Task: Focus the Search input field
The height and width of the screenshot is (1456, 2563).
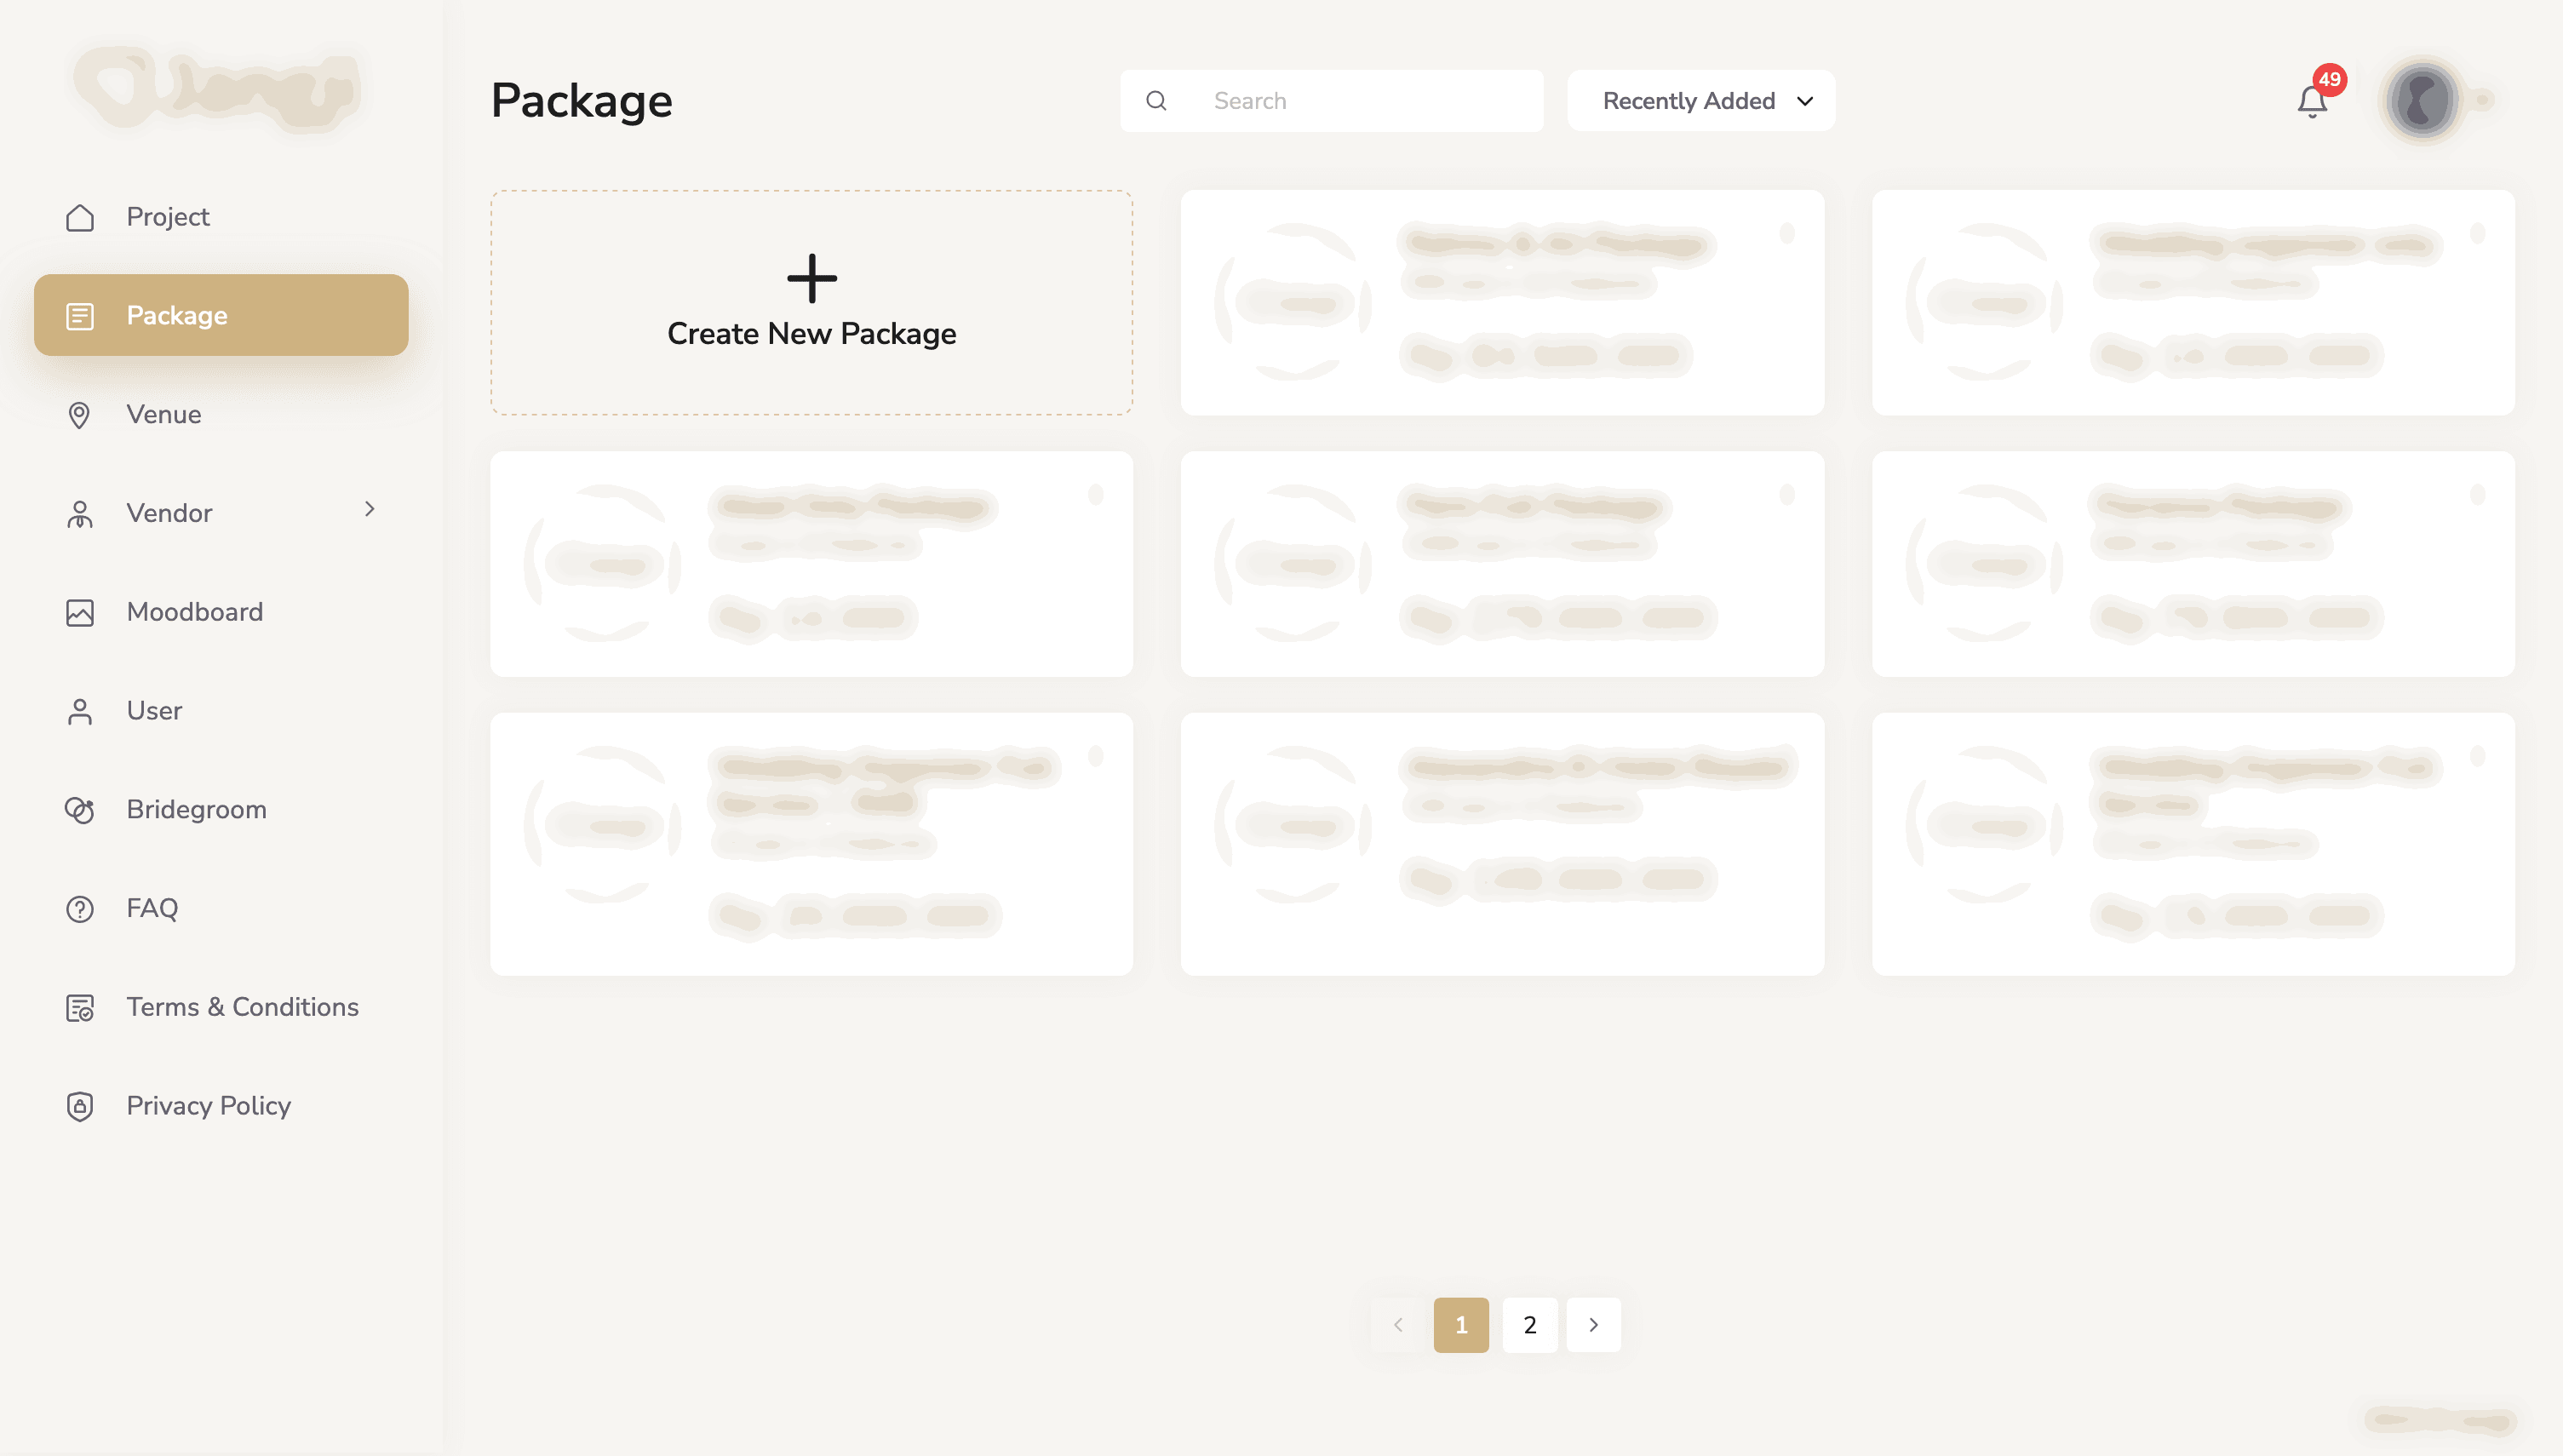Action: 1332,101
